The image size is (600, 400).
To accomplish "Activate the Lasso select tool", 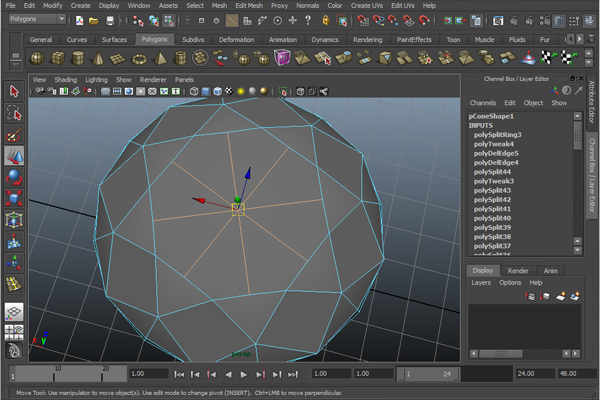I will (x=14, y=113).
